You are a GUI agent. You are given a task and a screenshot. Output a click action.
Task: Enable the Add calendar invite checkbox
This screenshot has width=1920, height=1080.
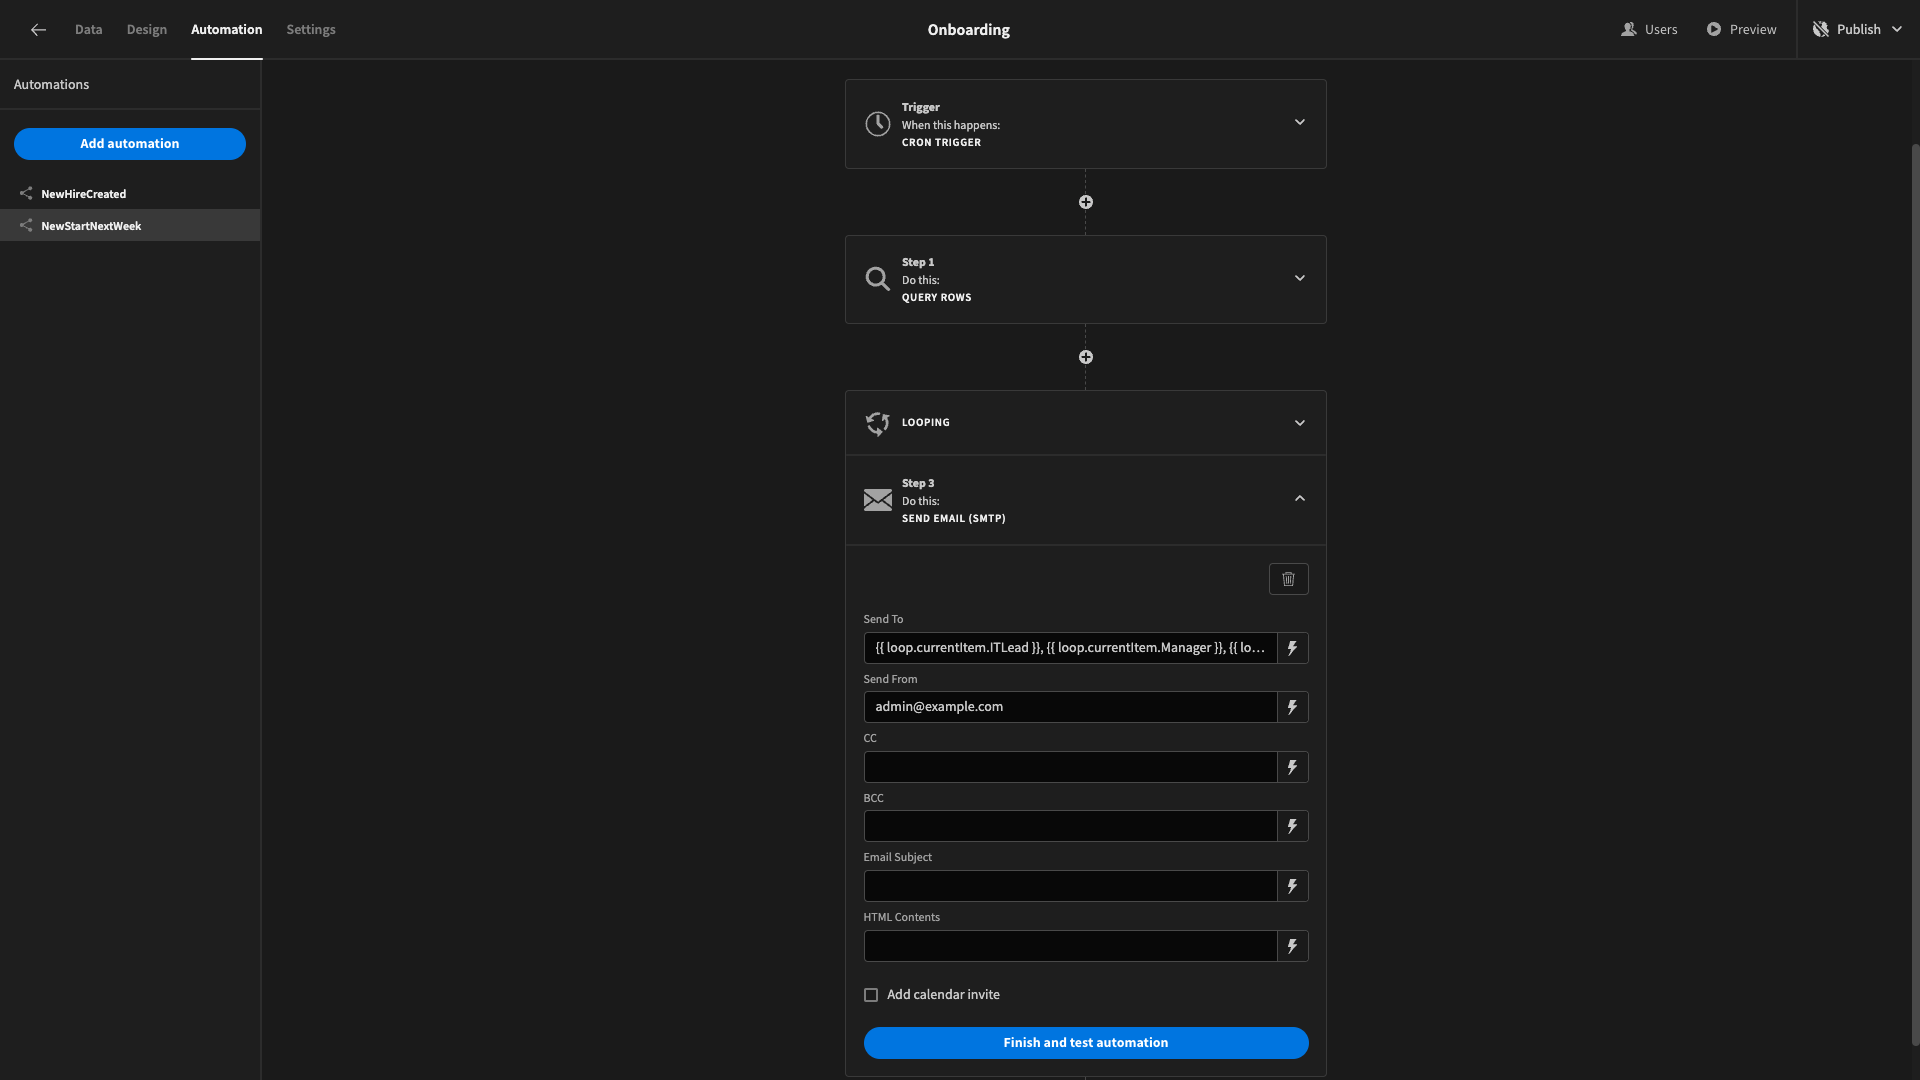(871, 994)
